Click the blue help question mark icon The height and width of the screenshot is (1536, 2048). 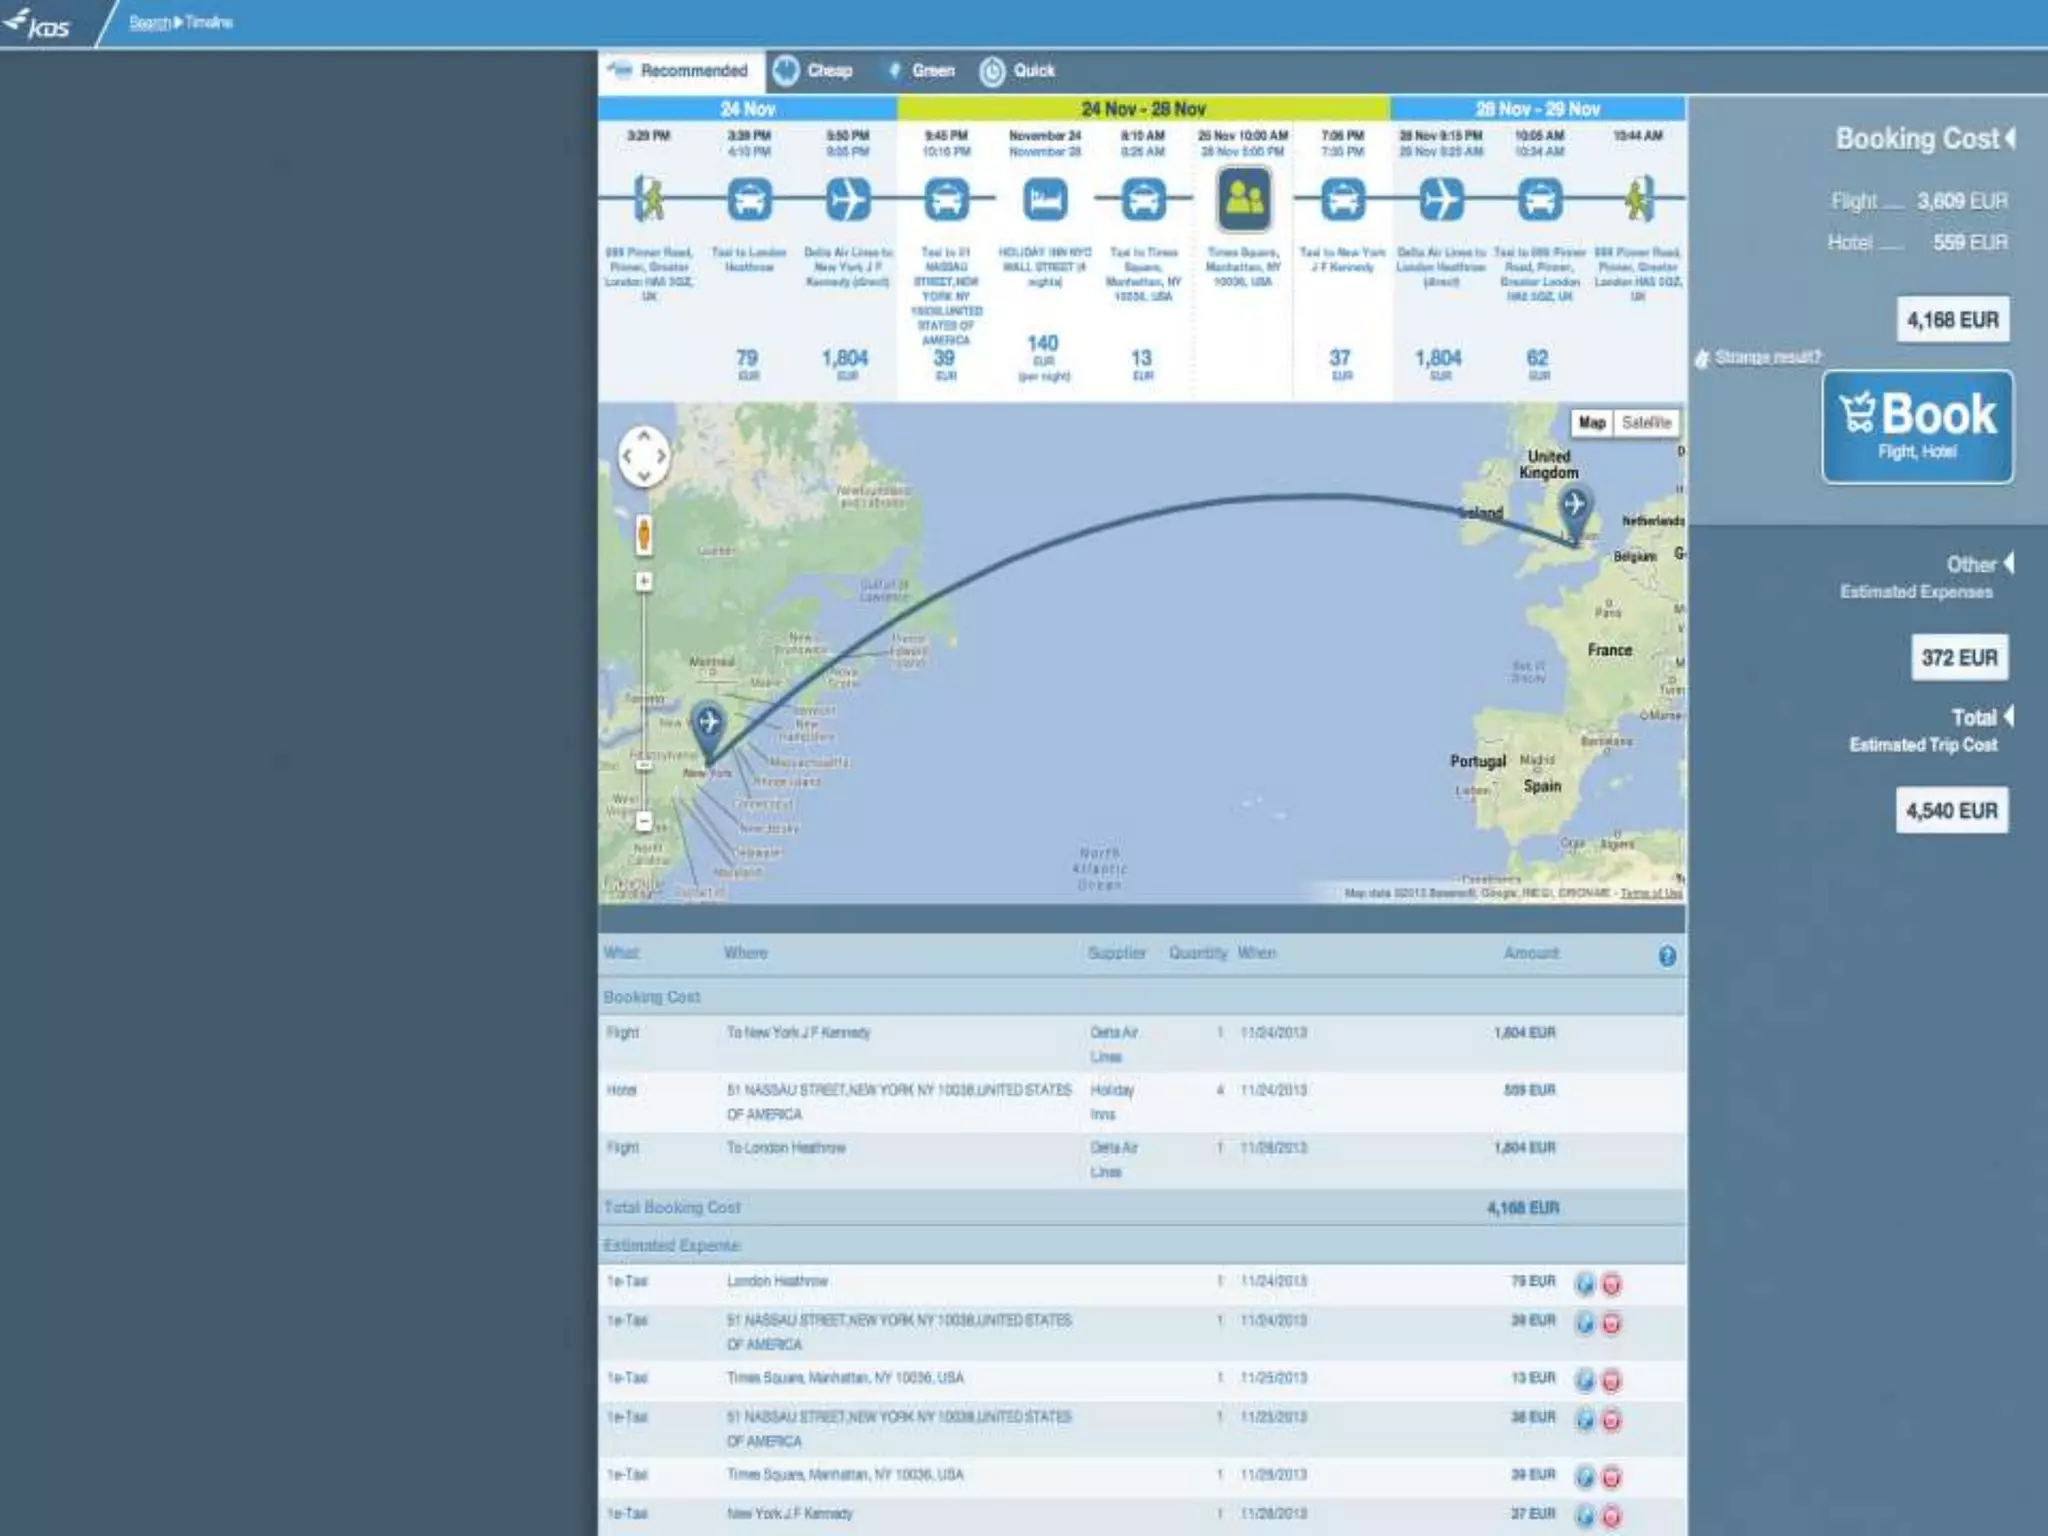pyautogui.click(x=1666, y=956)
